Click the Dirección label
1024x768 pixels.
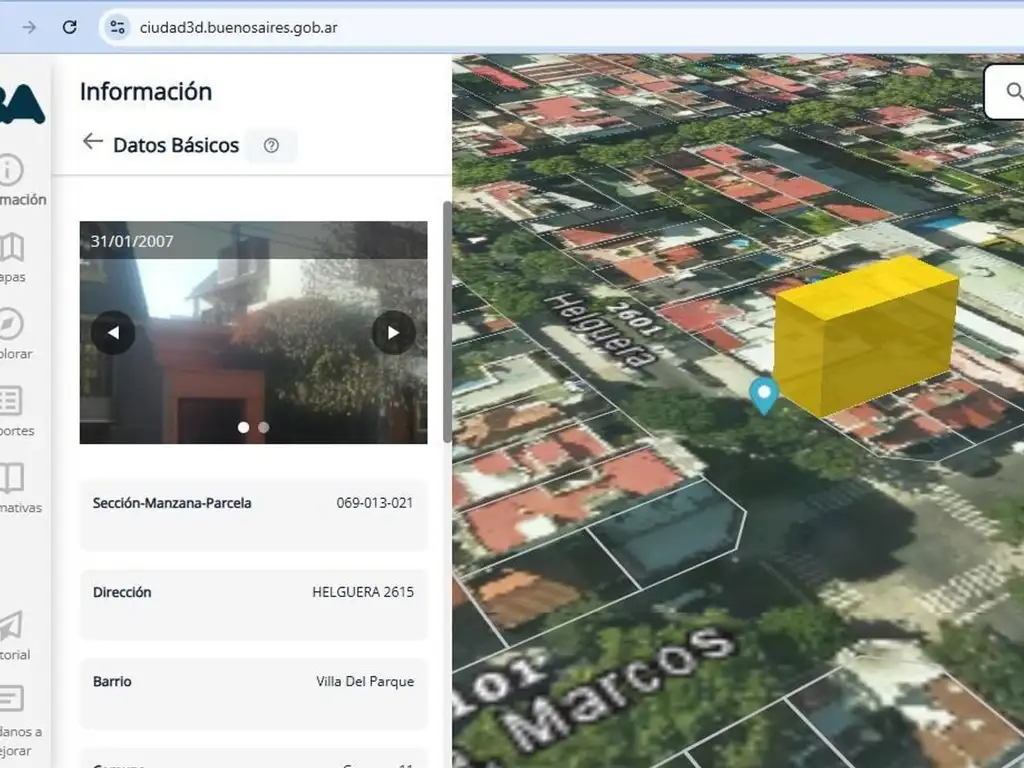122,592
